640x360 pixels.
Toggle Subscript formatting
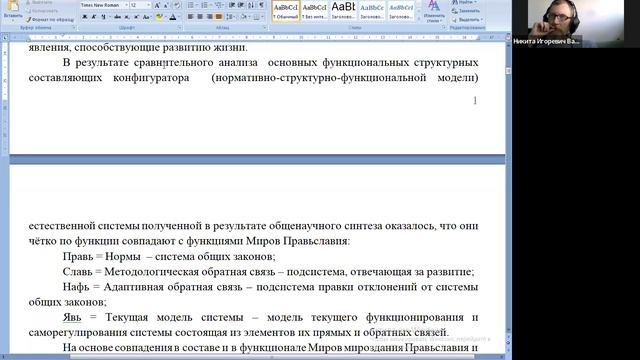click(x=127, y=17)
